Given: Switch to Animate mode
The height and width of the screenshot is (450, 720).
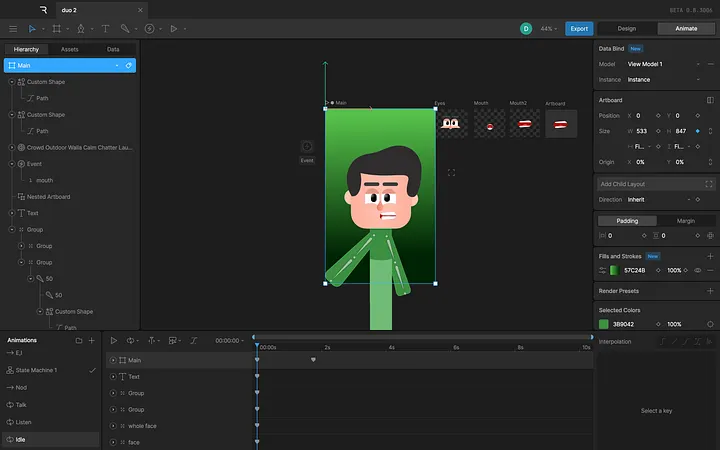Looking at the screenshot, I should pyautogui.click(x=686, y=29).
